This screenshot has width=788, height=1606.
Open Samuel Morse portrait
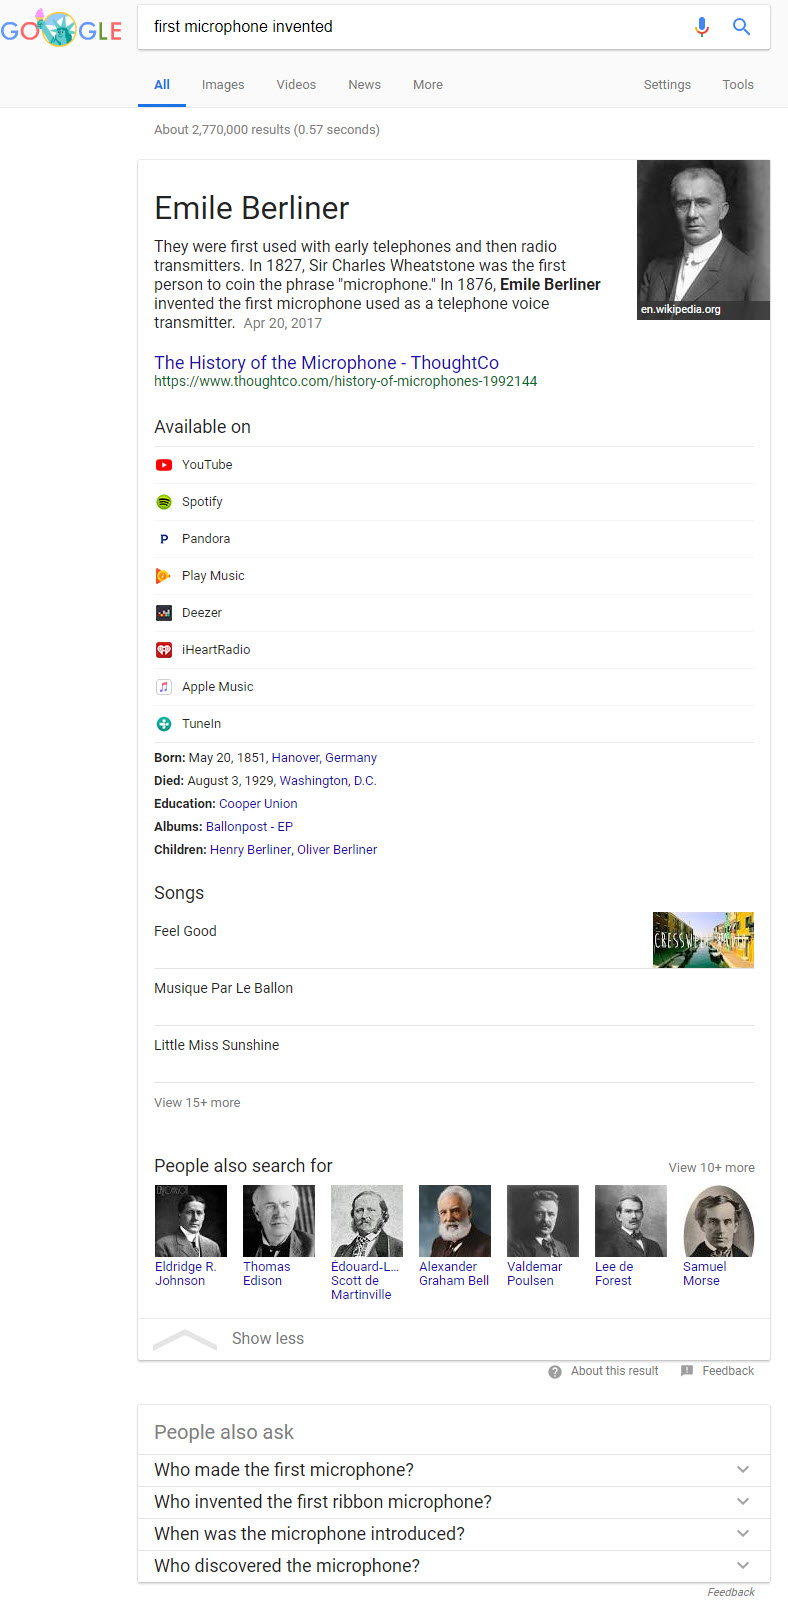click(719, 1221)
